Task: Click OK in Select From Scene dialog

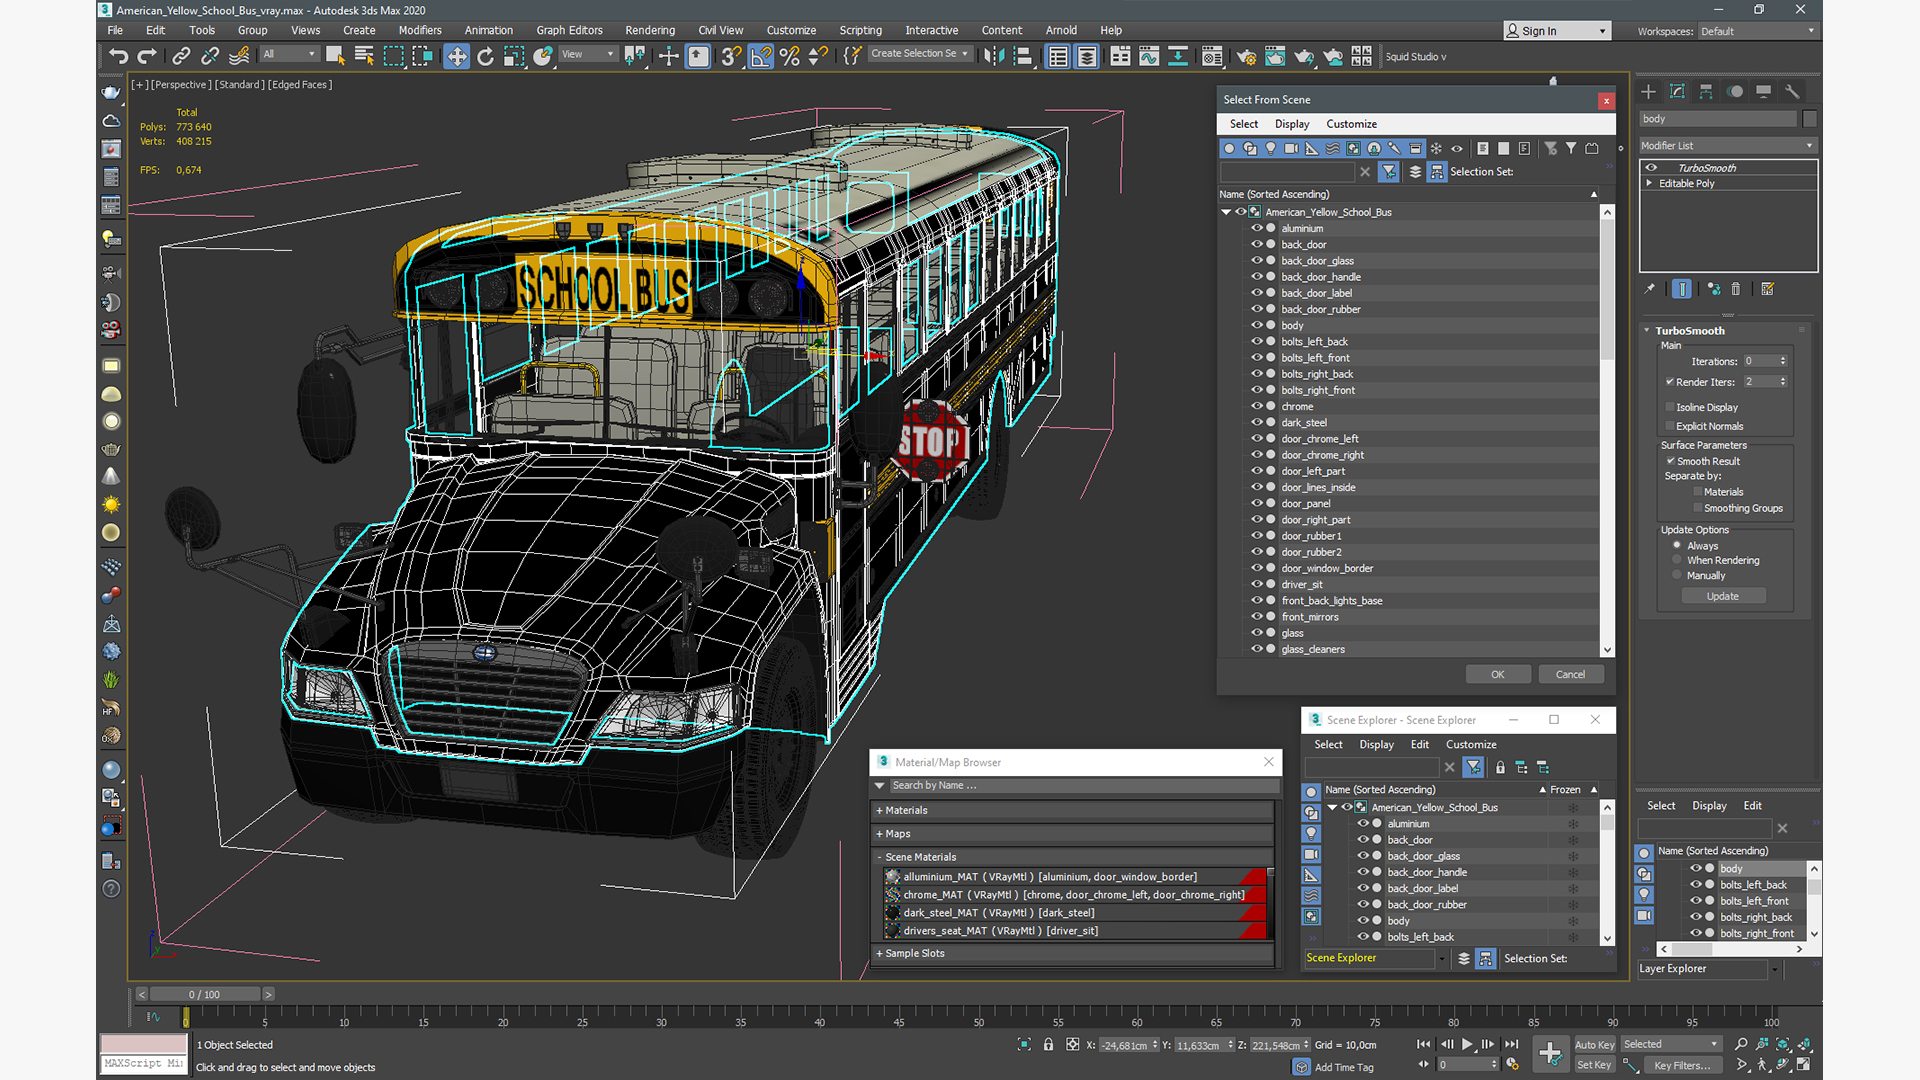Action: pyautogui.click(x=1497, y=675)
